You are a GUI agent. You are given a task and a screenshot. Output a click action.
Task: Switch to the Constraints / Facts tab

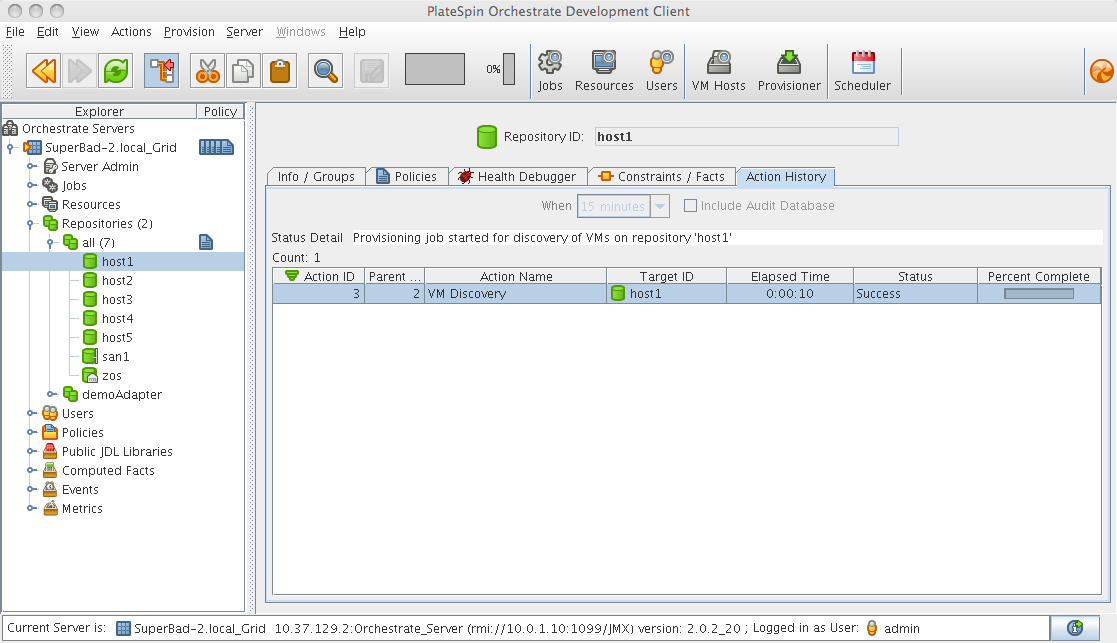point(663,177)
